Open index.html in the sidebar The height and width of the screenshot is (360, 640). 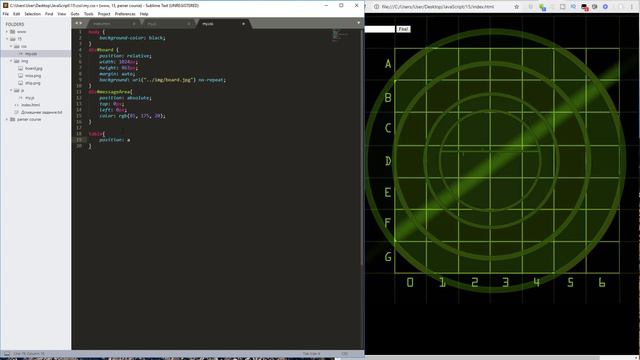pos(30,105)
